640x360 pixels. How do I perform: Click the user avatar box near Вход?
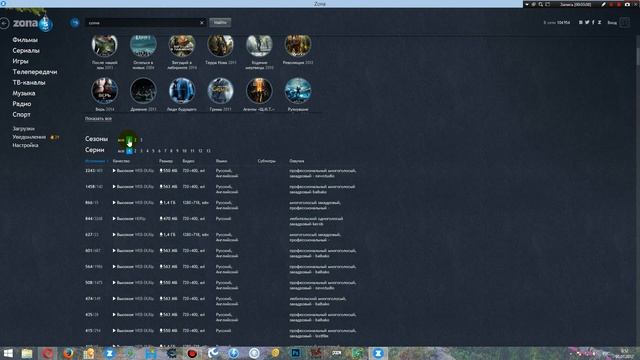click(x=624, y=22)
